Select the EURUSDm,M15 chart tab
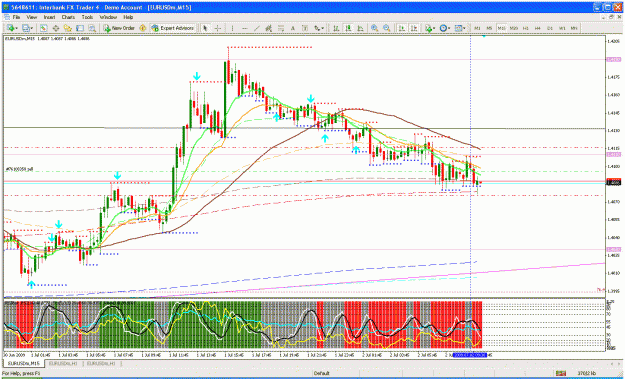 coord(24,363)
